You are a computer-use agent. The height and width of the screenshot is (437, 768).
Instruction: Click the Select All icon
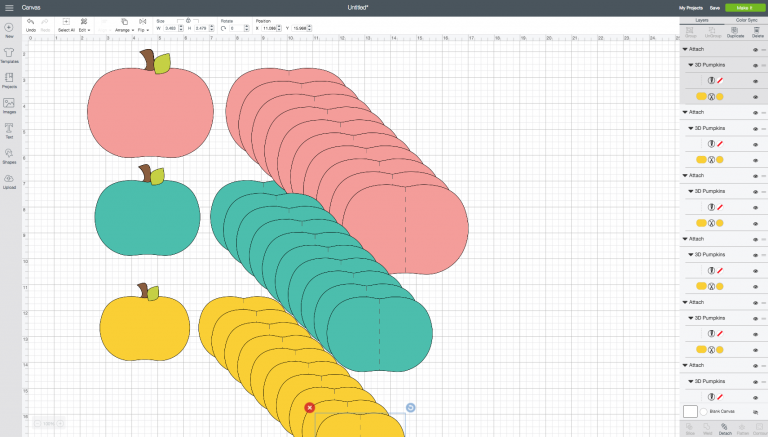pos(66,24)
